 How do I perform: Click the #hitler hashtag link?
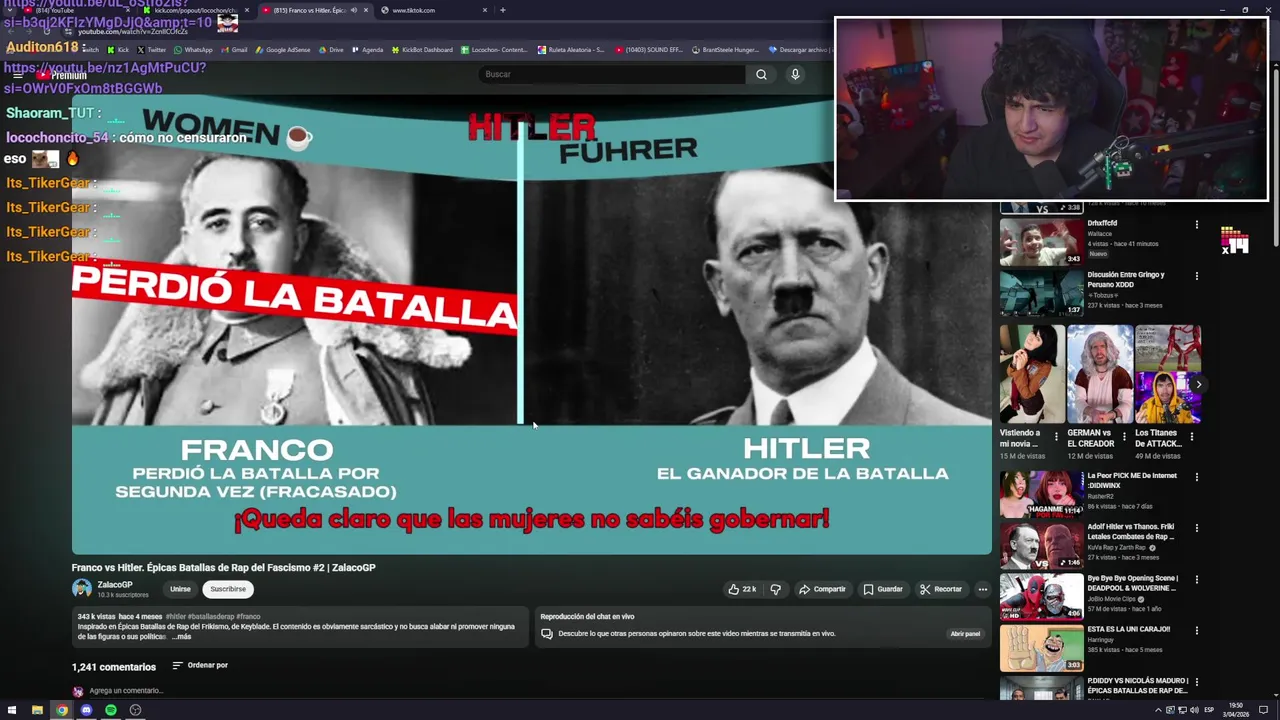coord(176,617)
